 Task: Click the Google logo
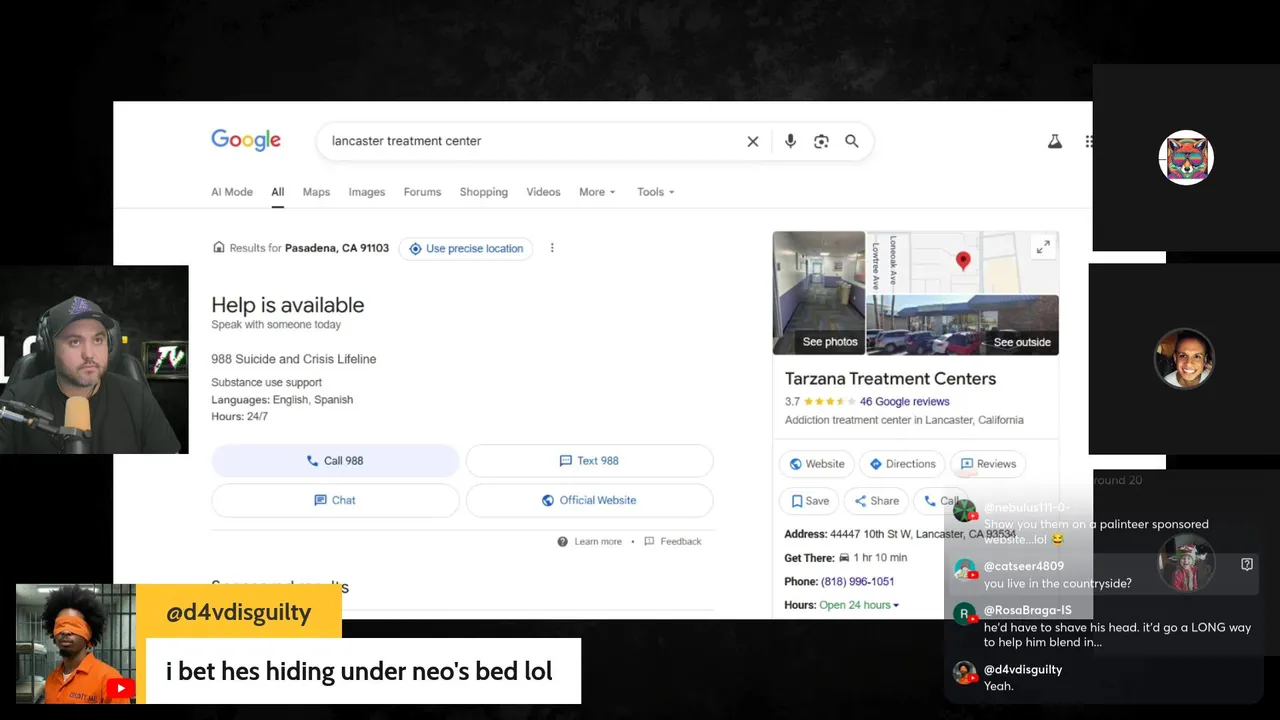246,140
